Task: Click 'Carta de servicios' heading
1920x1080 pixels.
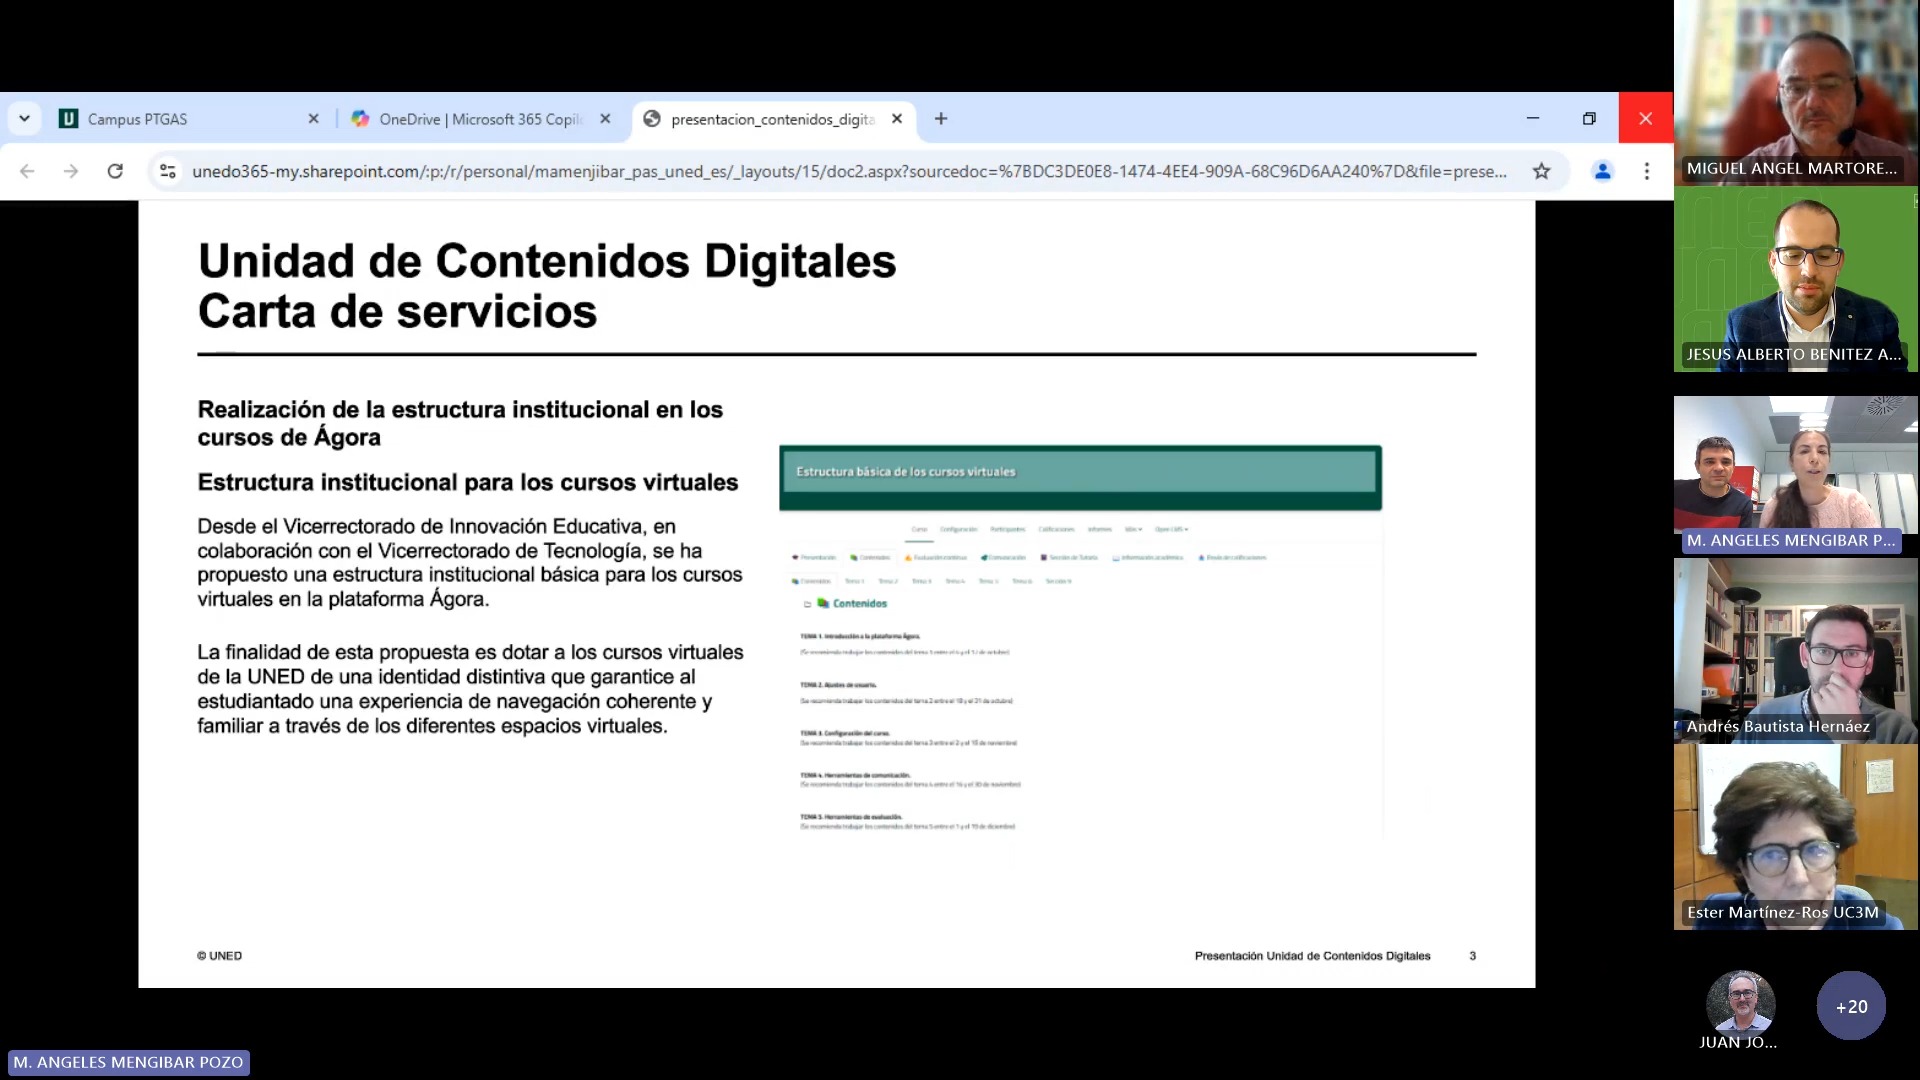Action: pyautogui.click(x=398, y=311)
